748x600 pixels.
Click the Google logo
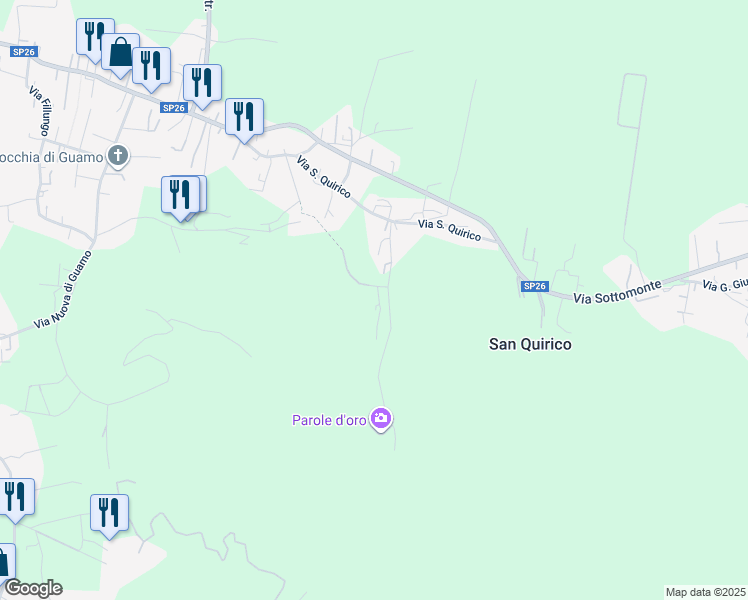(x=33, y=588)
